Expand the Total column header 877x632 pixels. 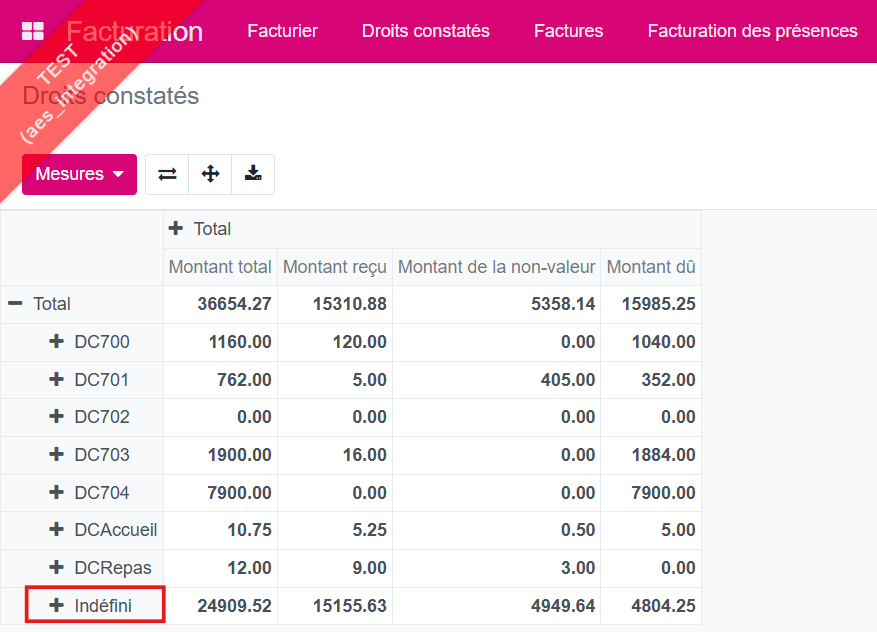point(200,229)
